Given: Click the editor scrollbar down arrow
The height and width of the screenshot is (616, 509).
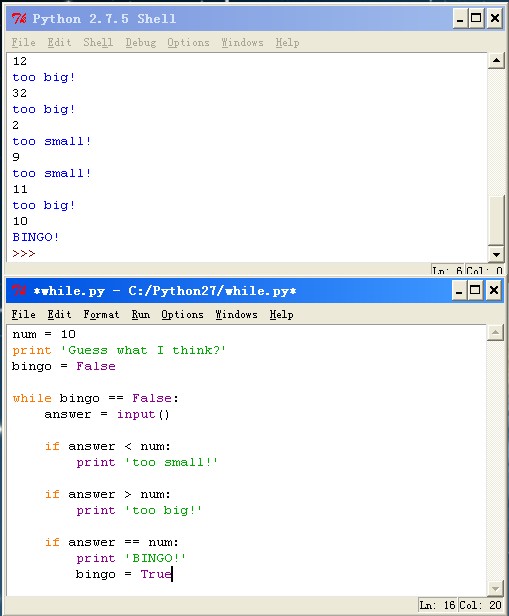Looking at the screenshot, I should click(x=495, y=588).
